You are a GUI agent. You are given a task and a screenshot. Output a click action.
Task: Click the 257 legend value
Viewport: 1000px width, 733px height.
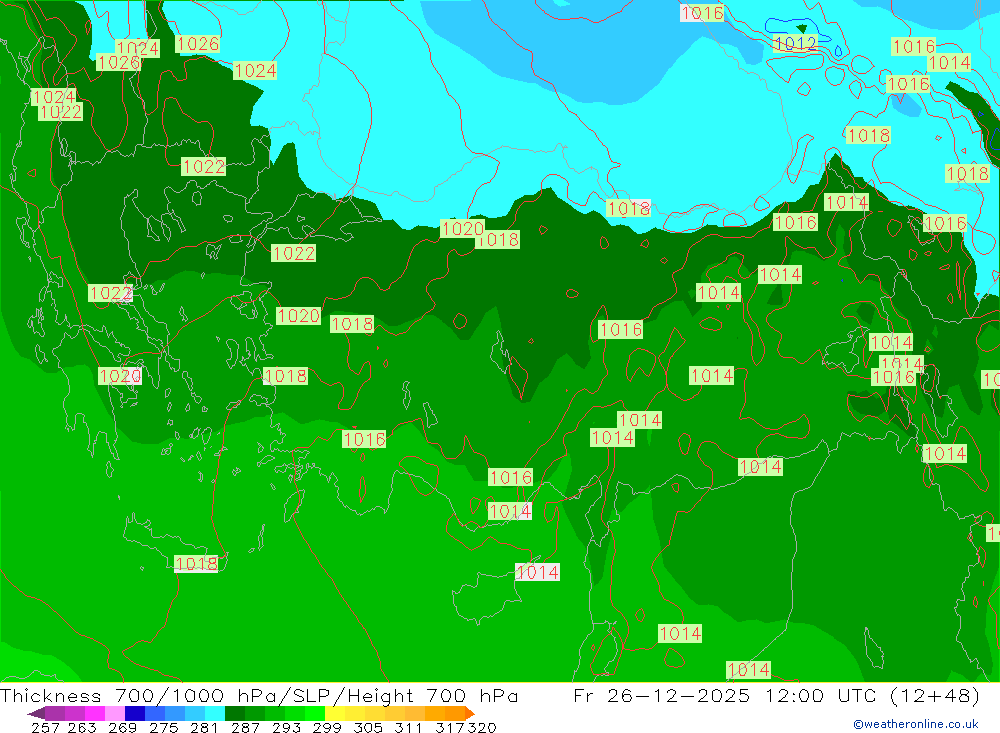click(x=45, y=727)
